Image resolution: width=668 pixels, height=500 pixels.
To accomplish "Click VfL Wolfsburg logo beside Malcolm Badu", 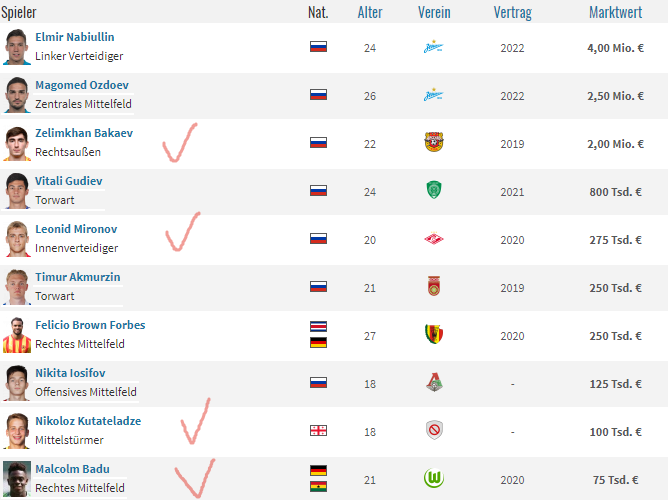I will click(434, 478).
